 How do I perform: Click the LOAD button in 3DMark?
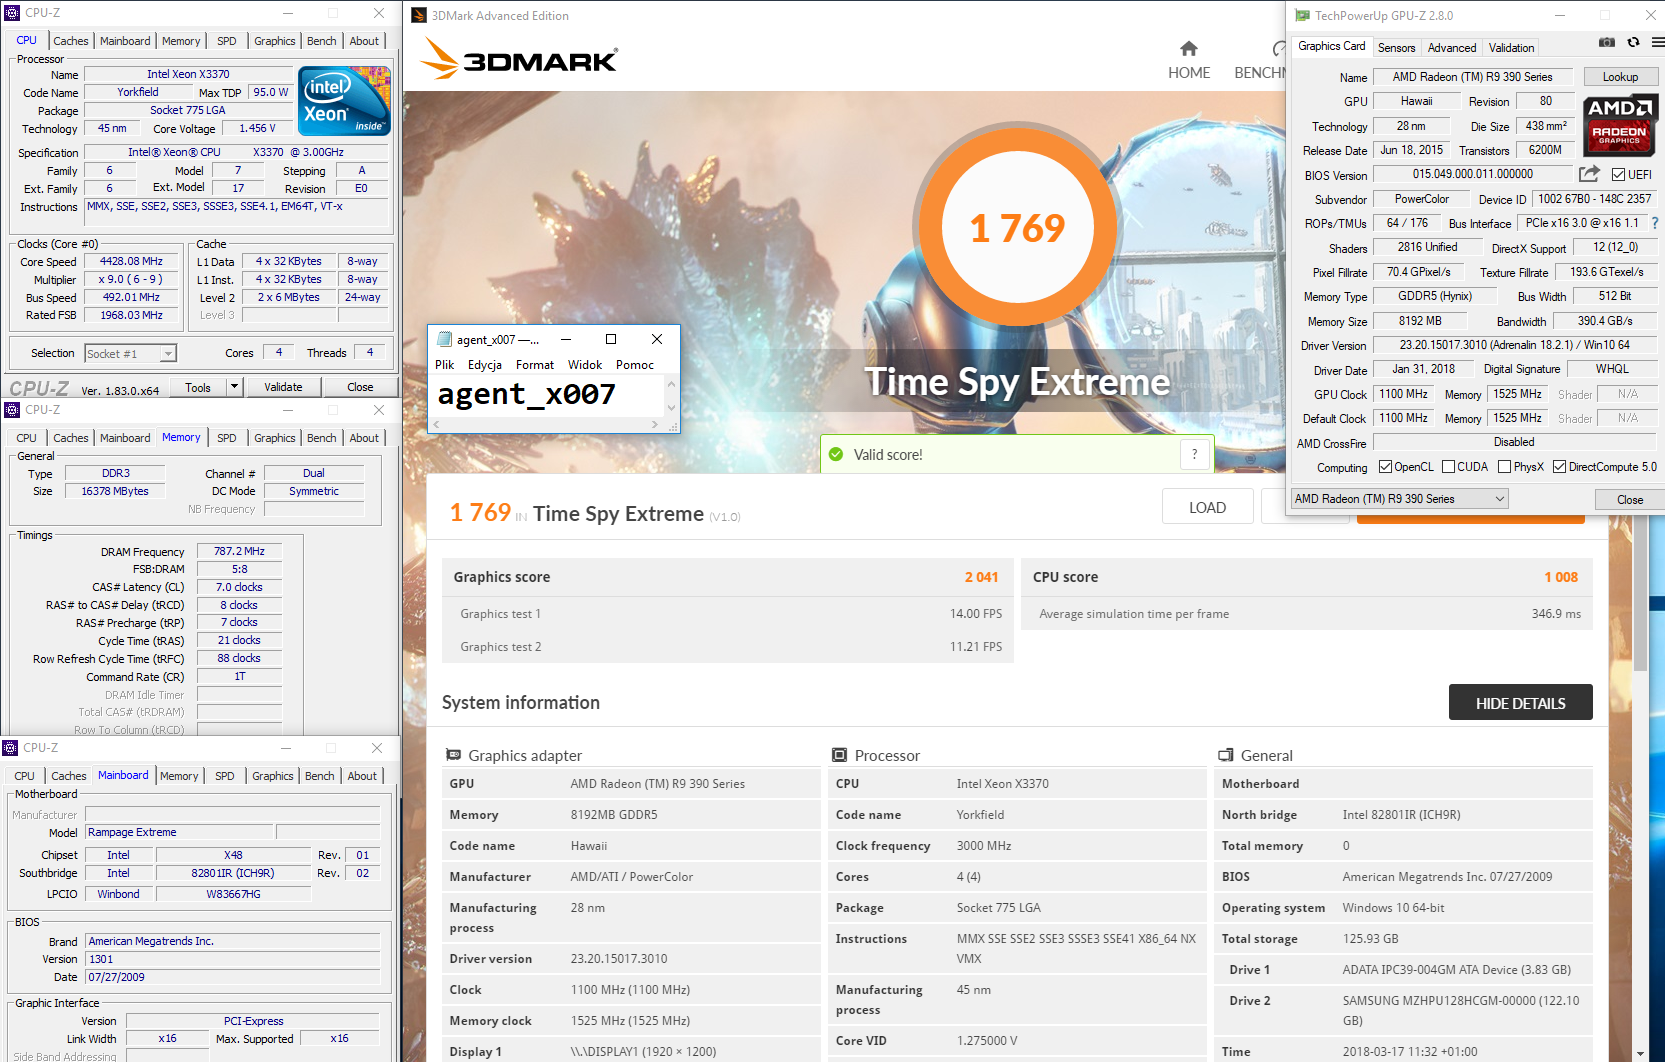(x=1207, y=507)
